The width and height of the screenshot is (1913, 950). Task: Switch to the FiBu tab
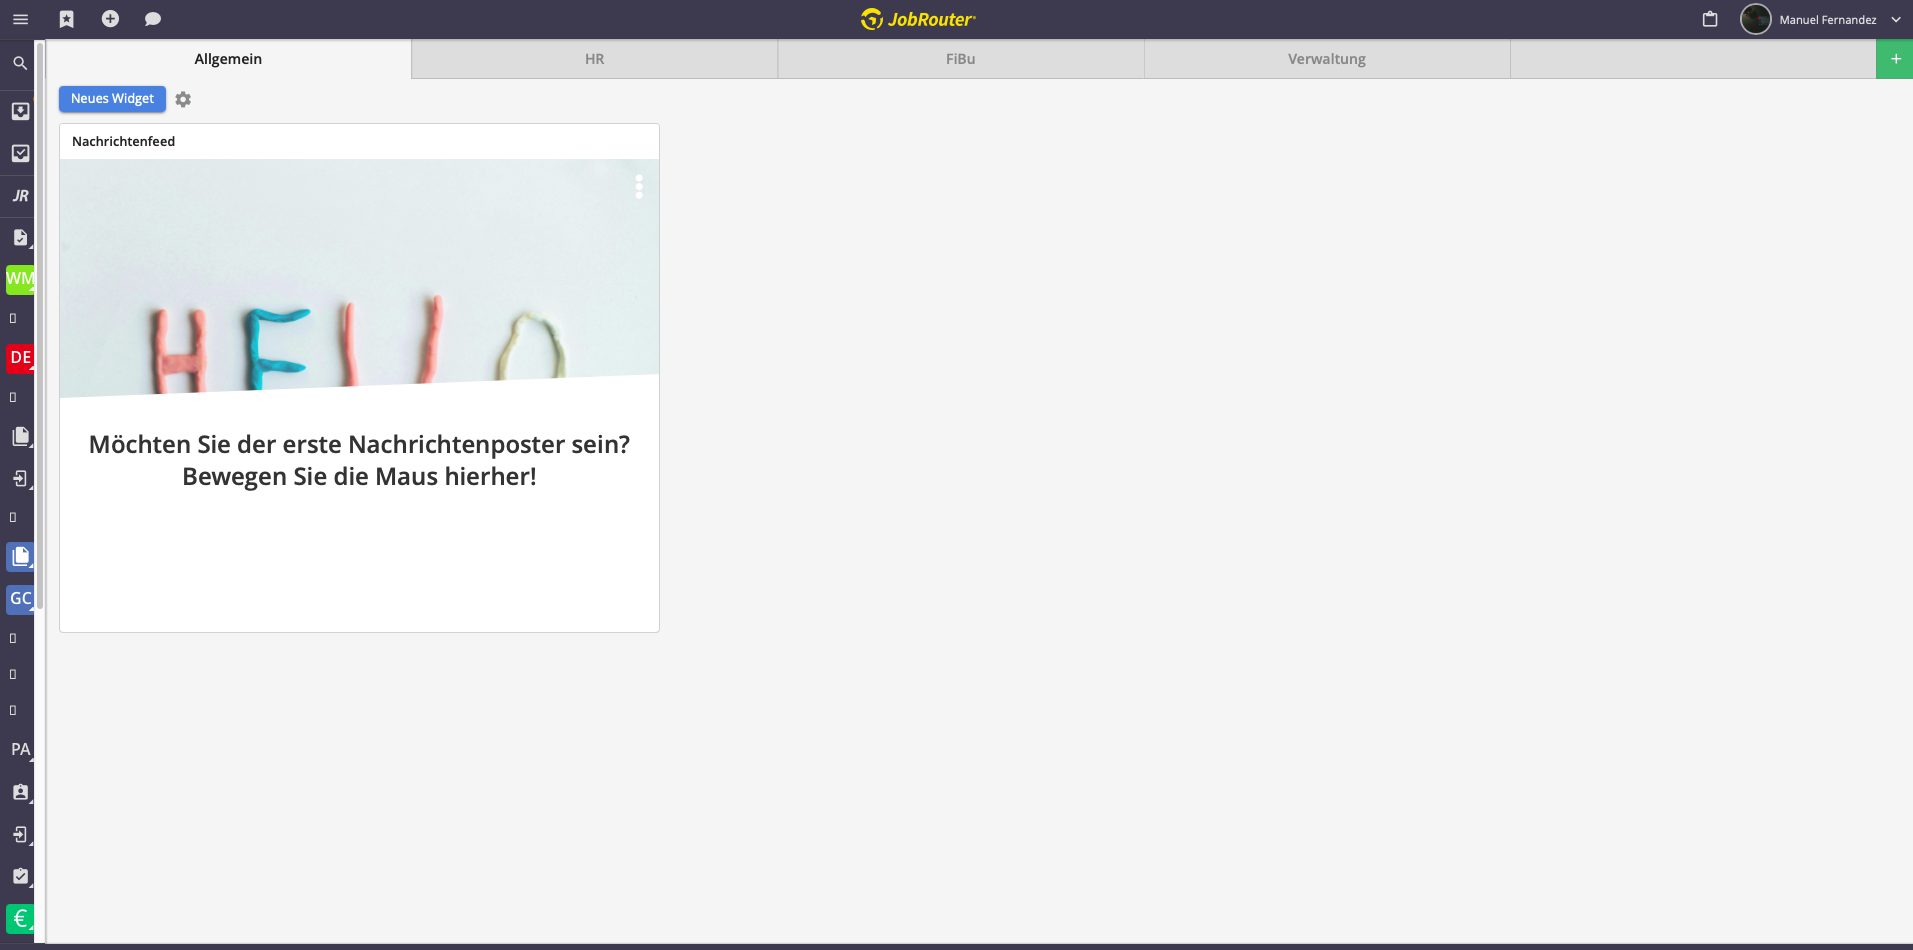pos(961,59)
